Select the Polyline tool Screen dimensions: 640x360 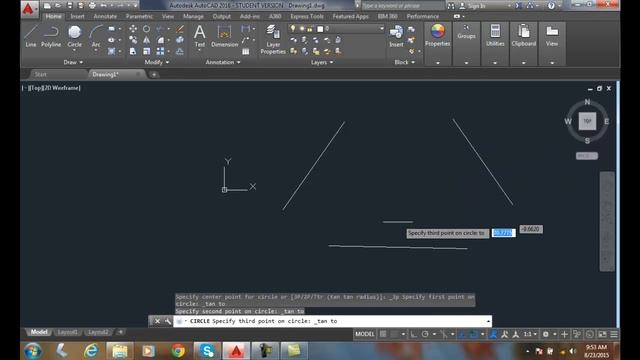51,36
